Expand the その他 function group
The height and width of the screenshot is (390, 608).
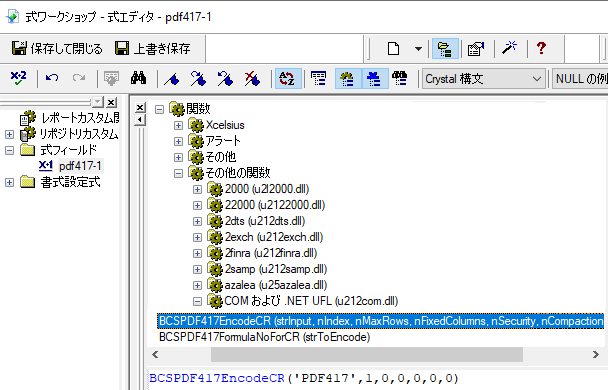[x=178, y=157]
